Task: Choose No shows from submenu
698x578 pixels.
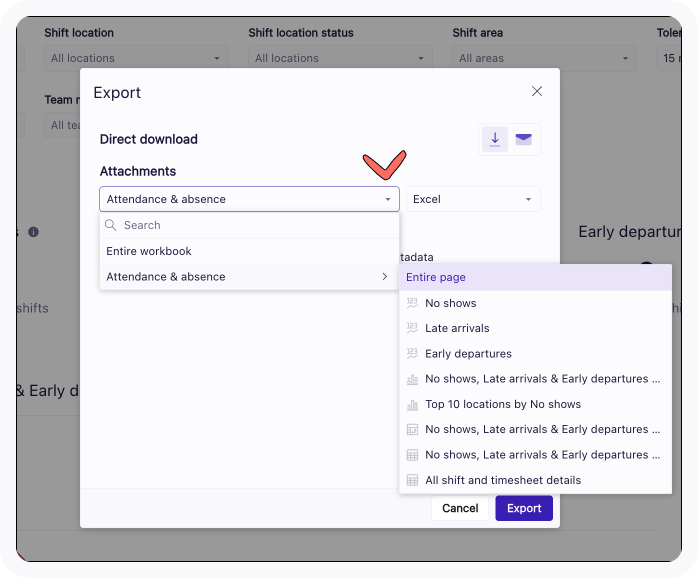Action: (536, 303)
